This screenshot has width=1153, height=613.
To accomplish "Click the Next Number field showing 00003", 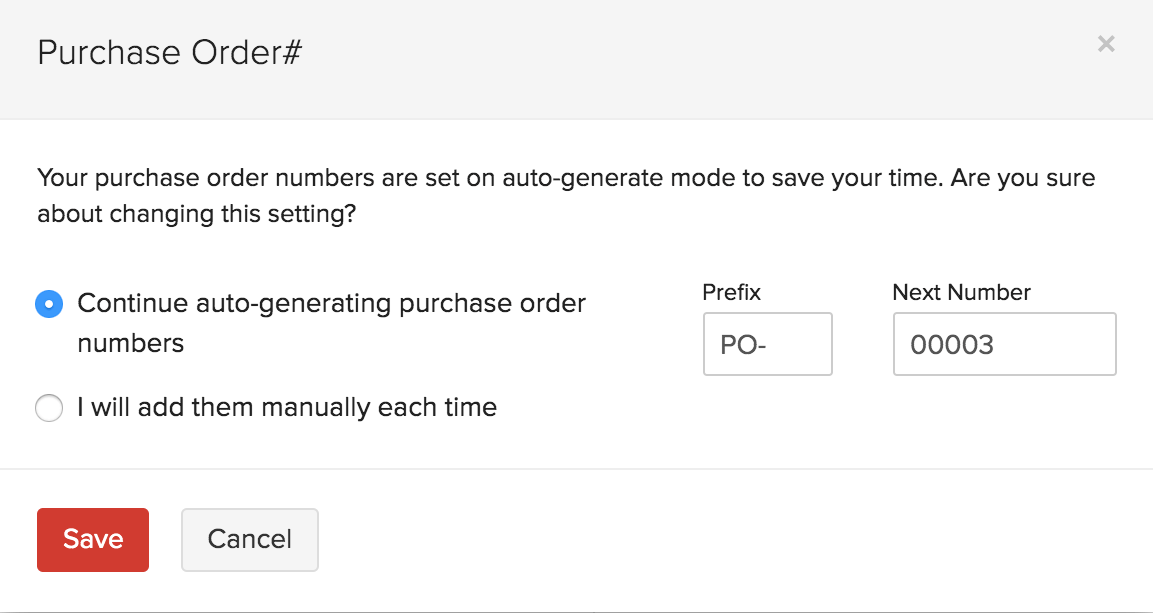I will (x=1003, y=344).
